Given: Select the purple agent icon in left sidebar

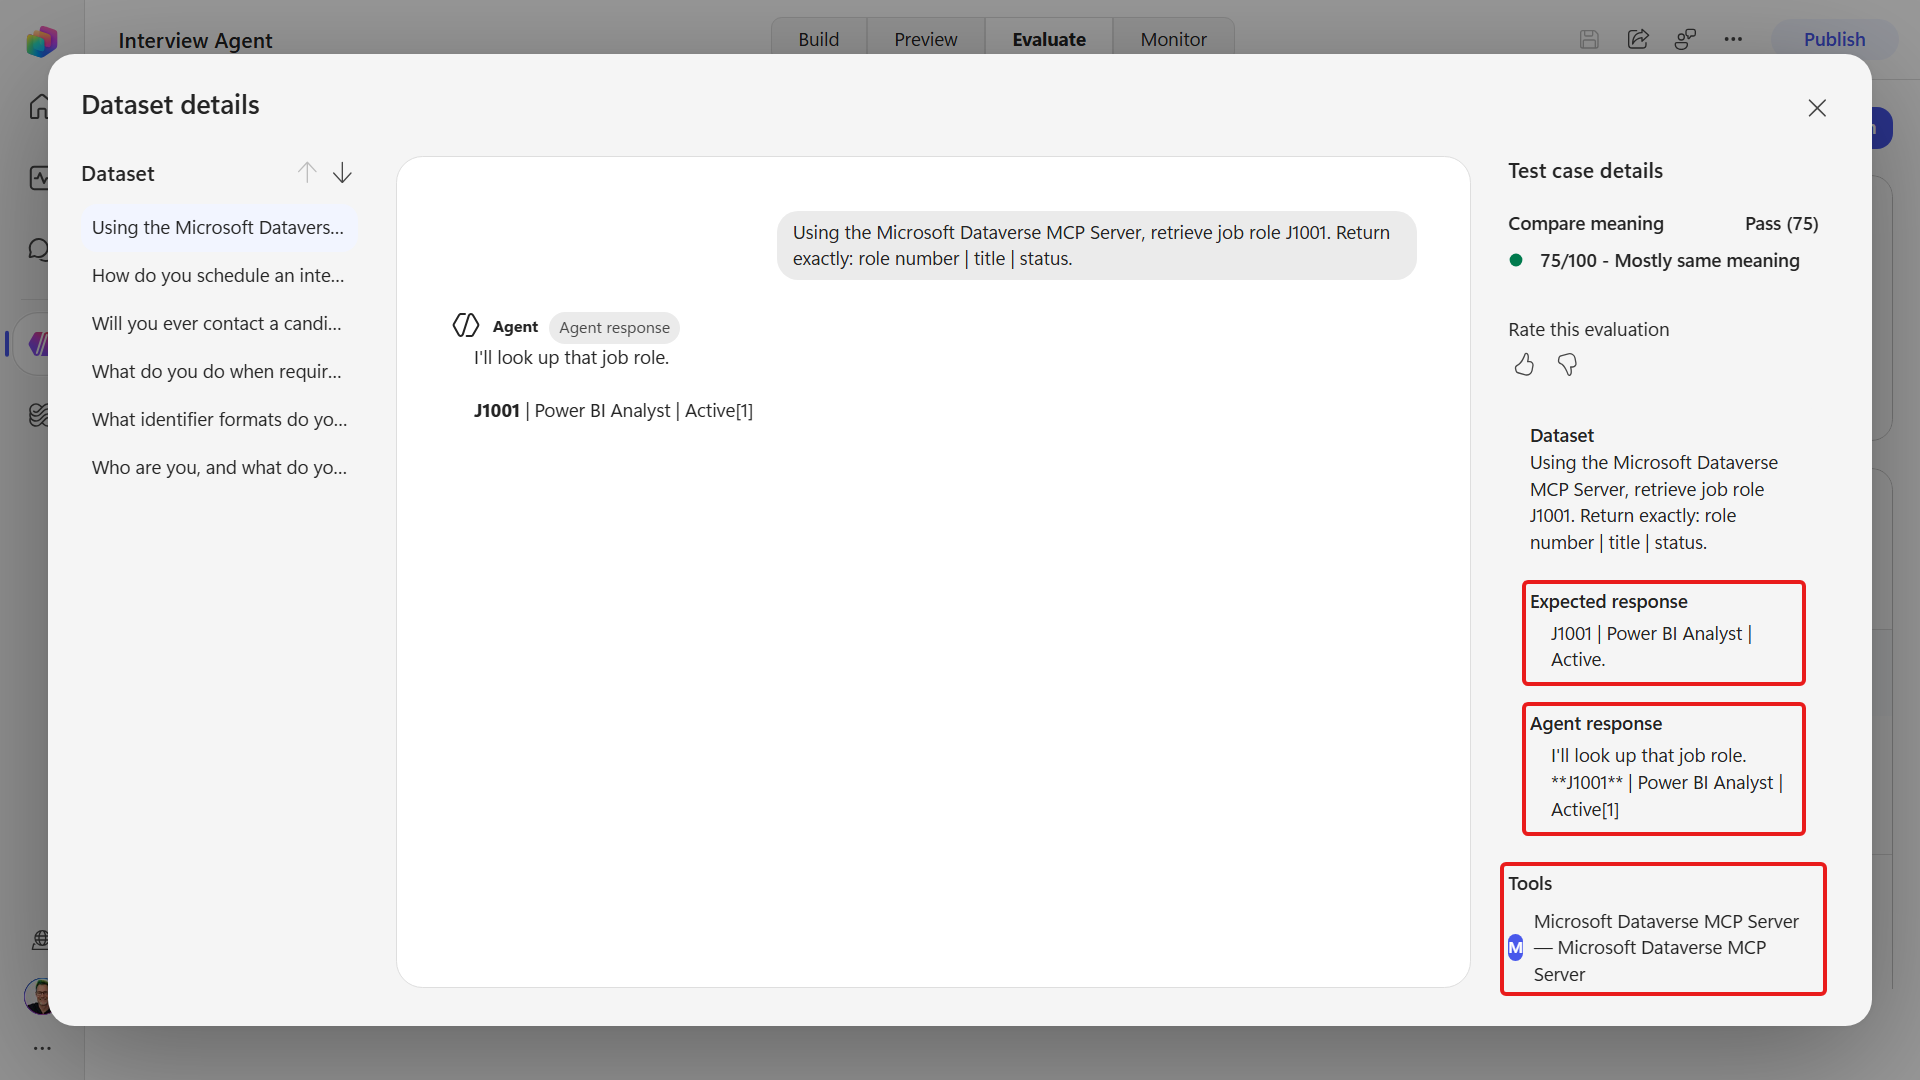Looking at the screenshot, I should click(x=39, y=344).
